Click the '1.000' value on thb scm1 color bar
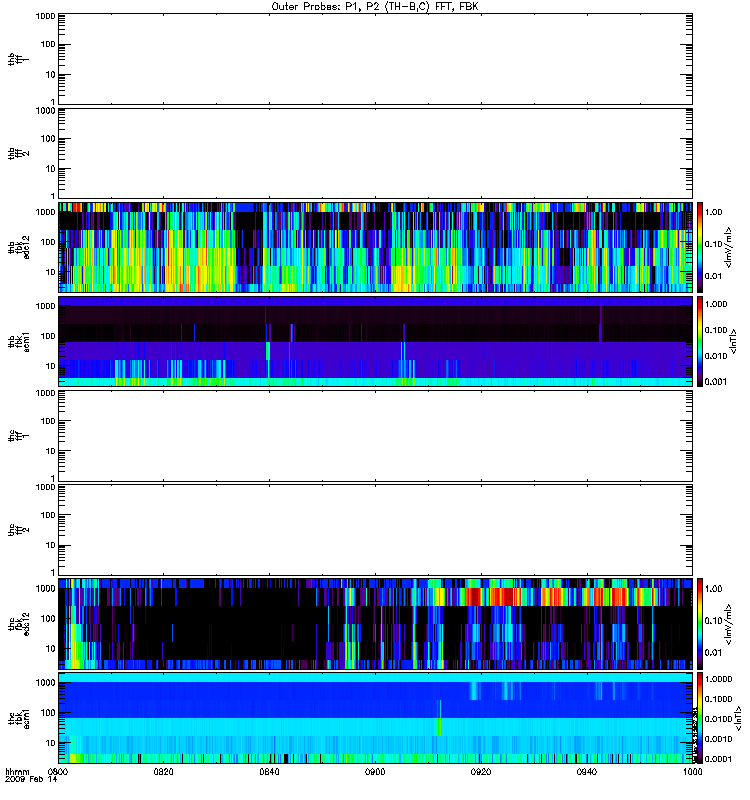 pyautogui.click(x=716, y=304)
